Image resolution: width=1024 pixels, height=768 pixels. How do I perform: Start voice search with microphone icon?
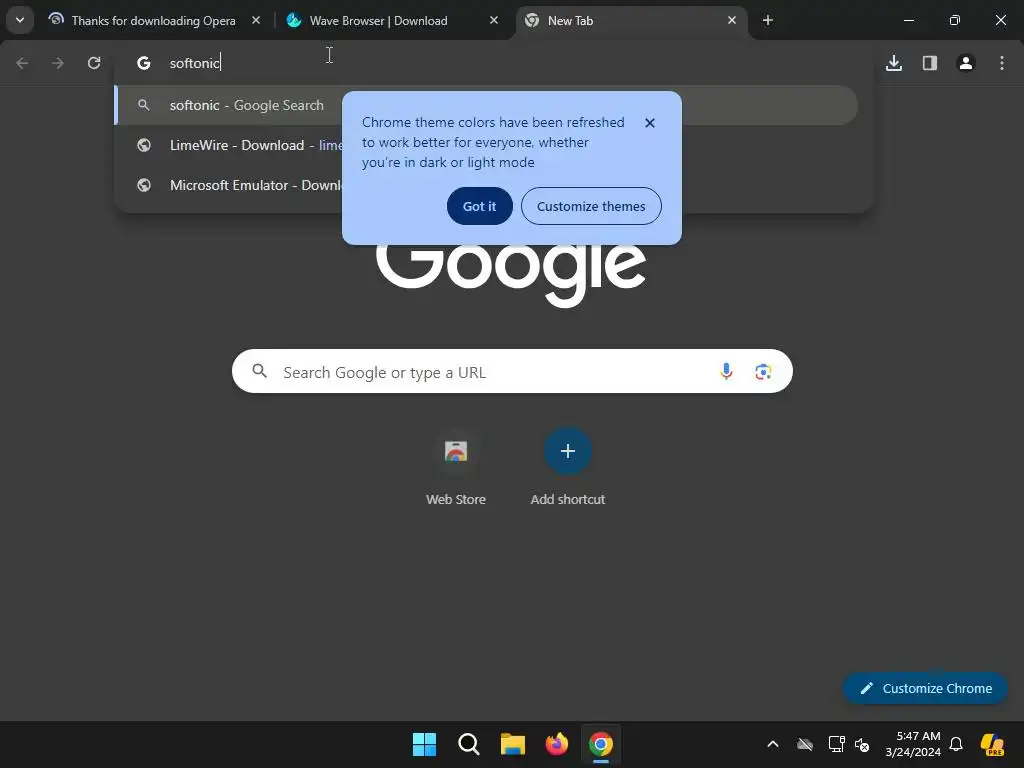pyautogui.click(x=726, y=372)
